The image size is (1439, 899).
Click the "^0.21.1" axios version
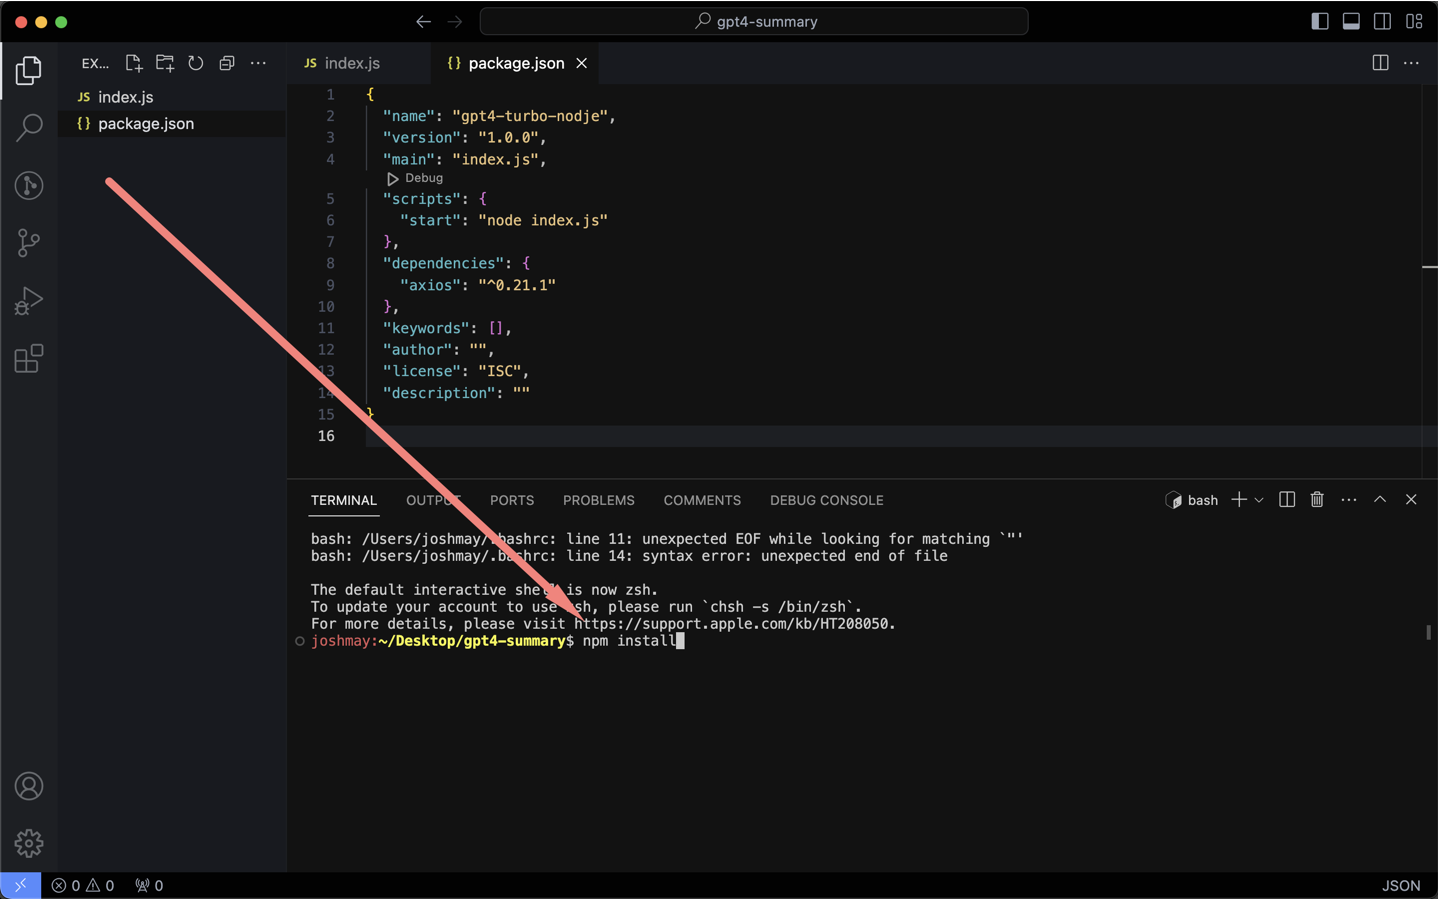pos(517,285)
